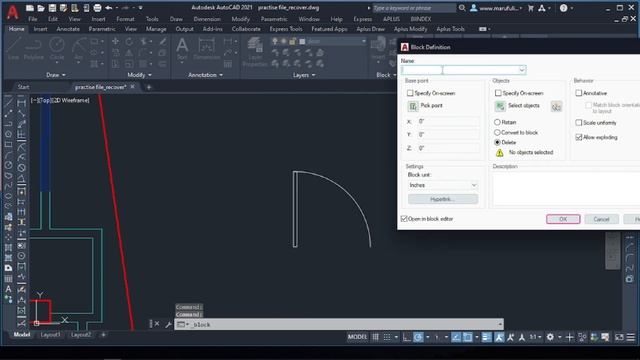Select the Arc tool in Draw panel
Screen dimensions: 640x360
[x=79, y=49]
